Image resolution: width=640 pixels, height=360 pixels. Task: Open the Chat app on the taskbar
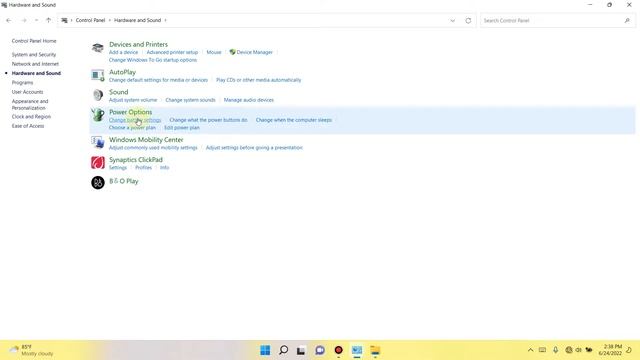tap(320, 350)
